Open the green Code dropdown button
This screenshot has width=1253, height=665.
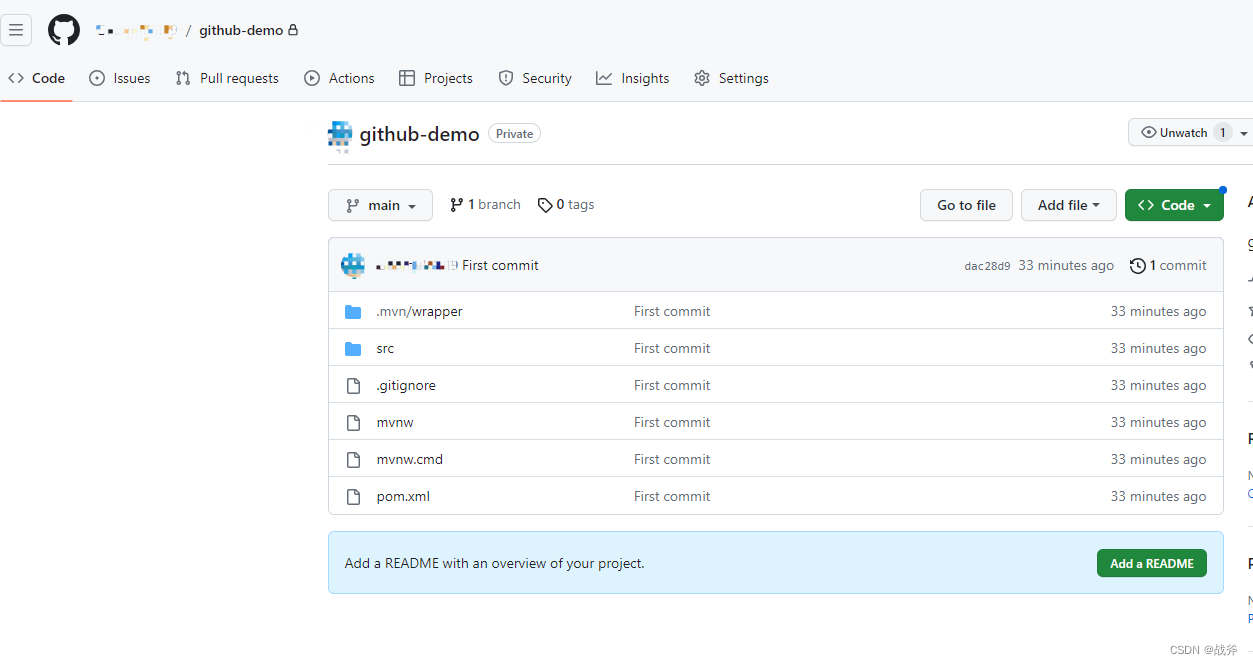(x=1174, y=205)
